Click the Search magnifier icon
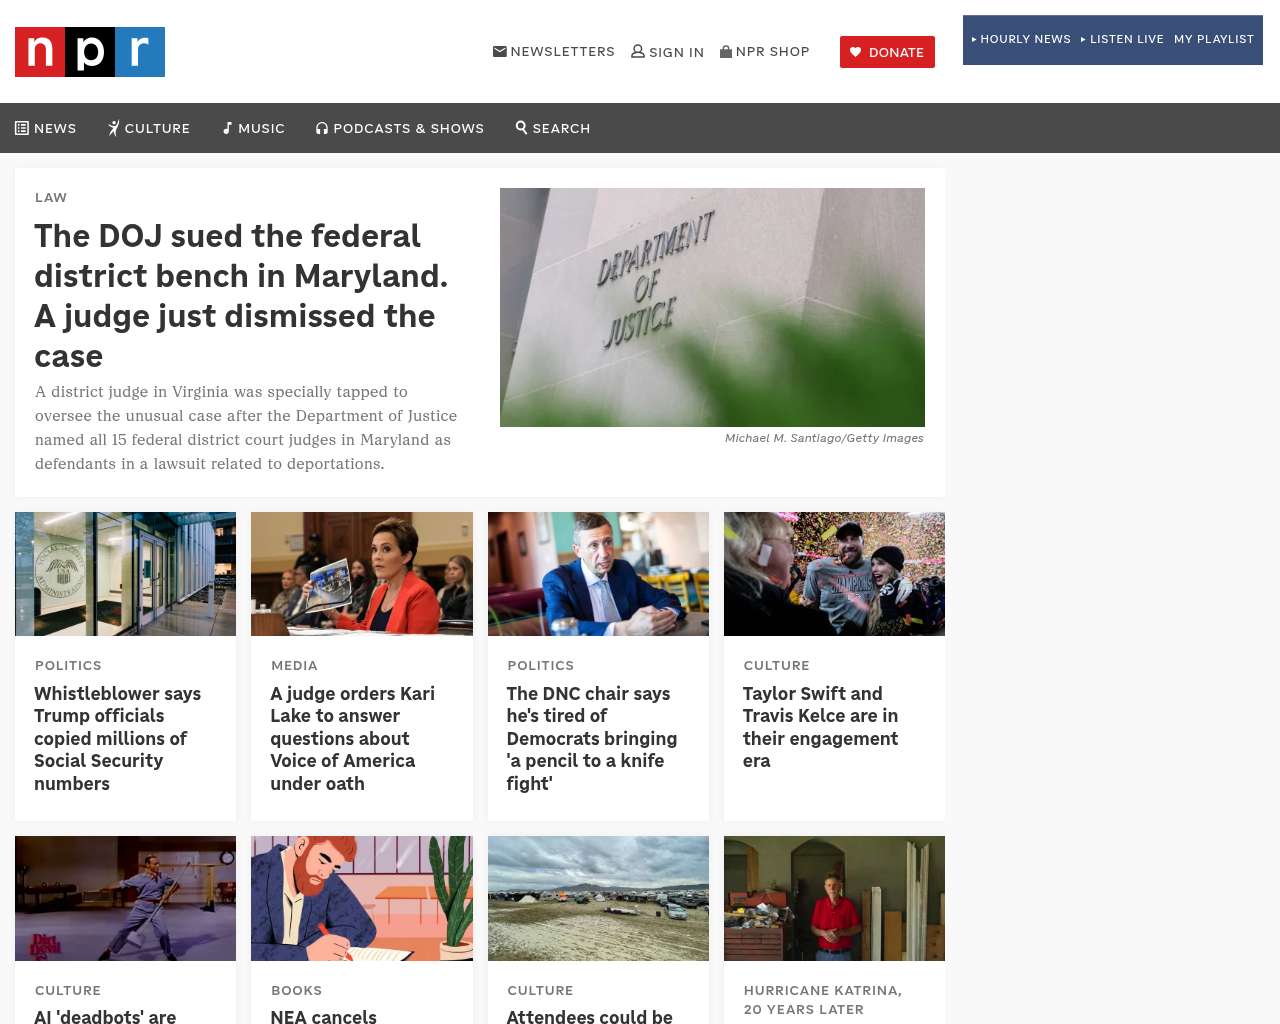This screenshot has height=1024, width=1280. (x=521, y=127)
